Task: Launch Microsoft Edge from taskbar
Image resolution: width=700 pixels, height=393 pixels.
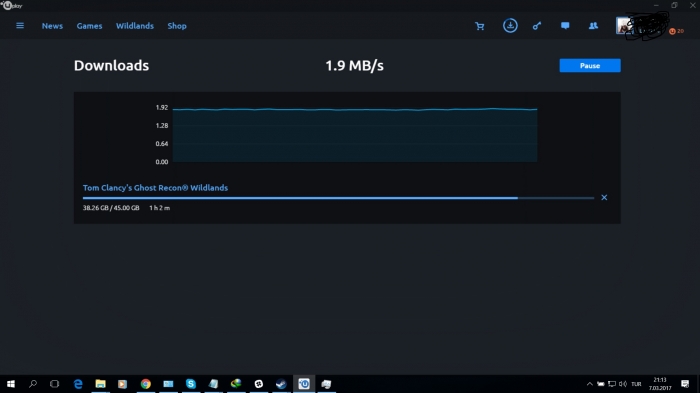Action: pyautogui.click(x=78, y=384)
